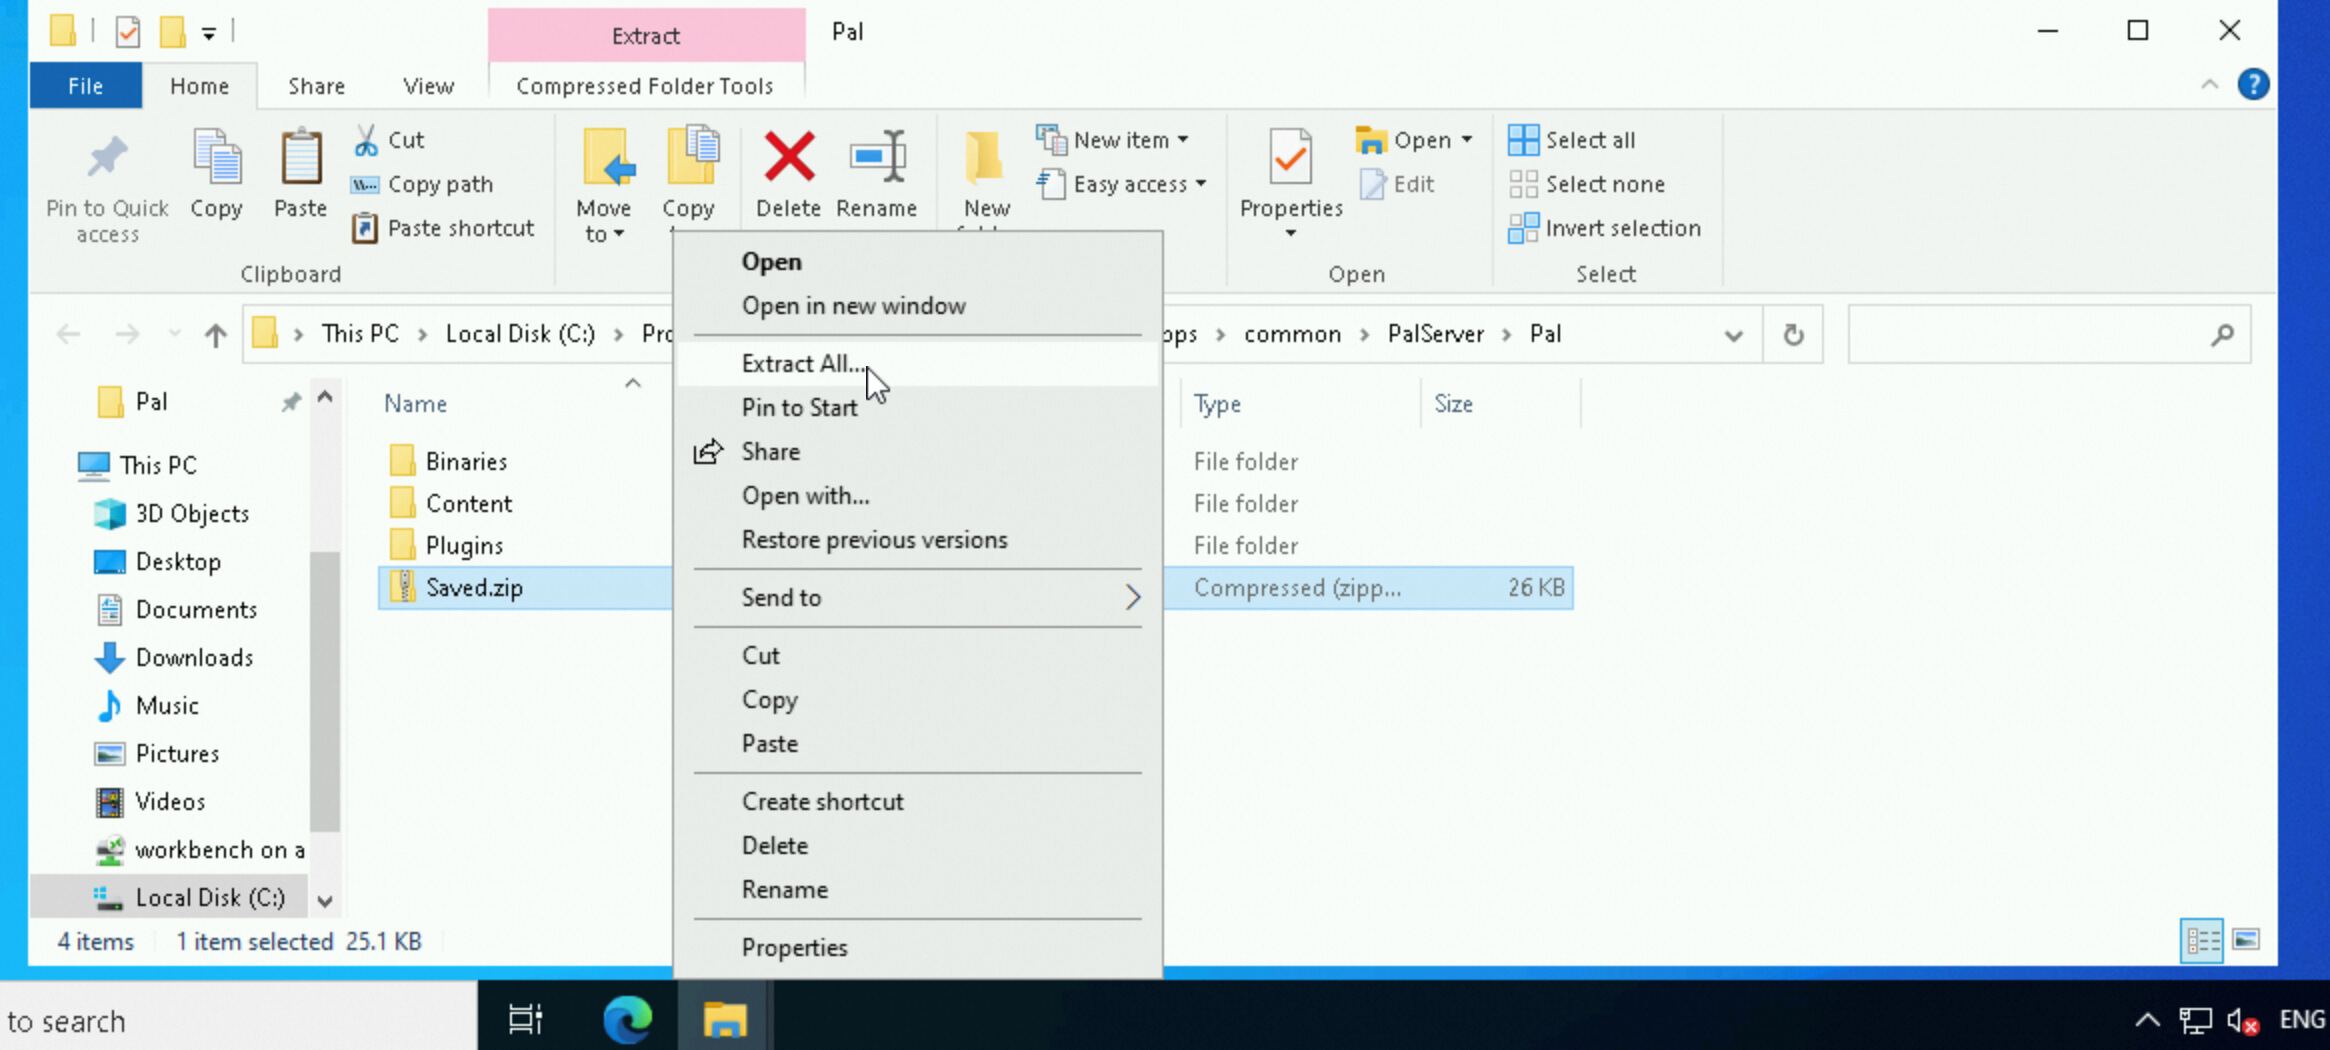Click the Forward navigation arrow
The height and width of the screenshot is (1050, 2330).
click(126, 334)
